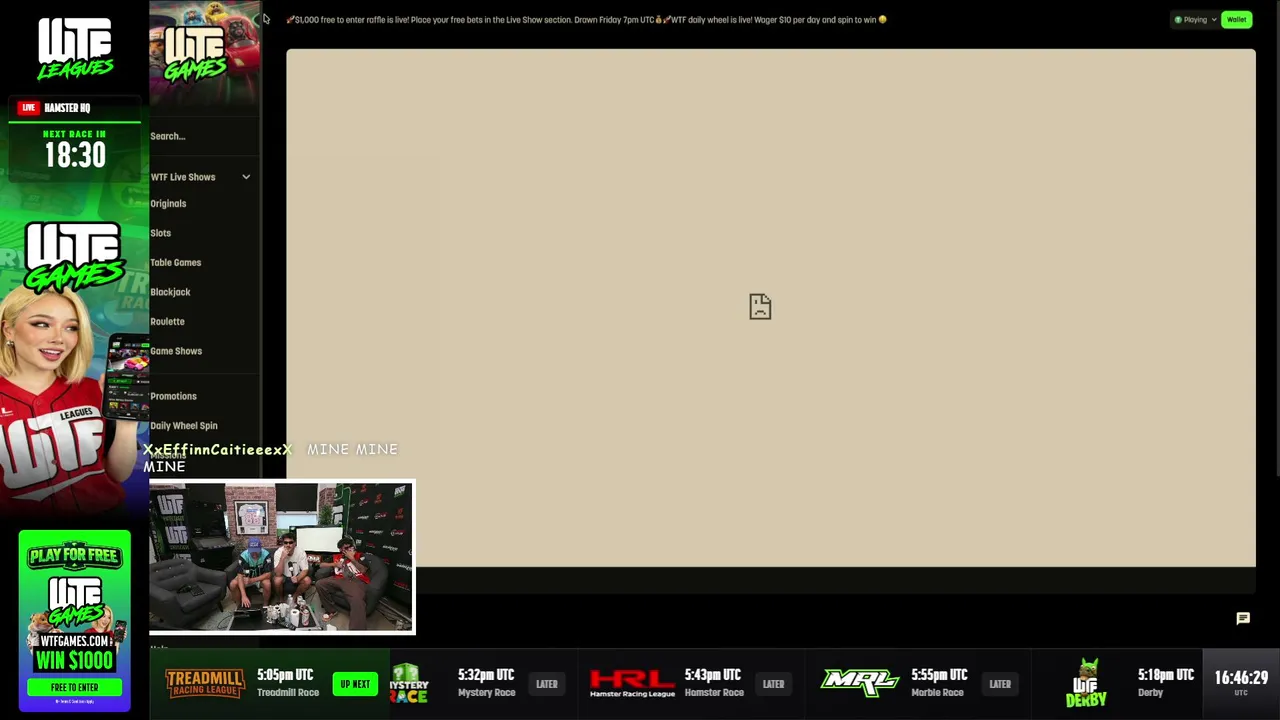This screenshot has width=1280, height=720.
Task: Click the broken page sad-face icon
Action: point(760,306)
